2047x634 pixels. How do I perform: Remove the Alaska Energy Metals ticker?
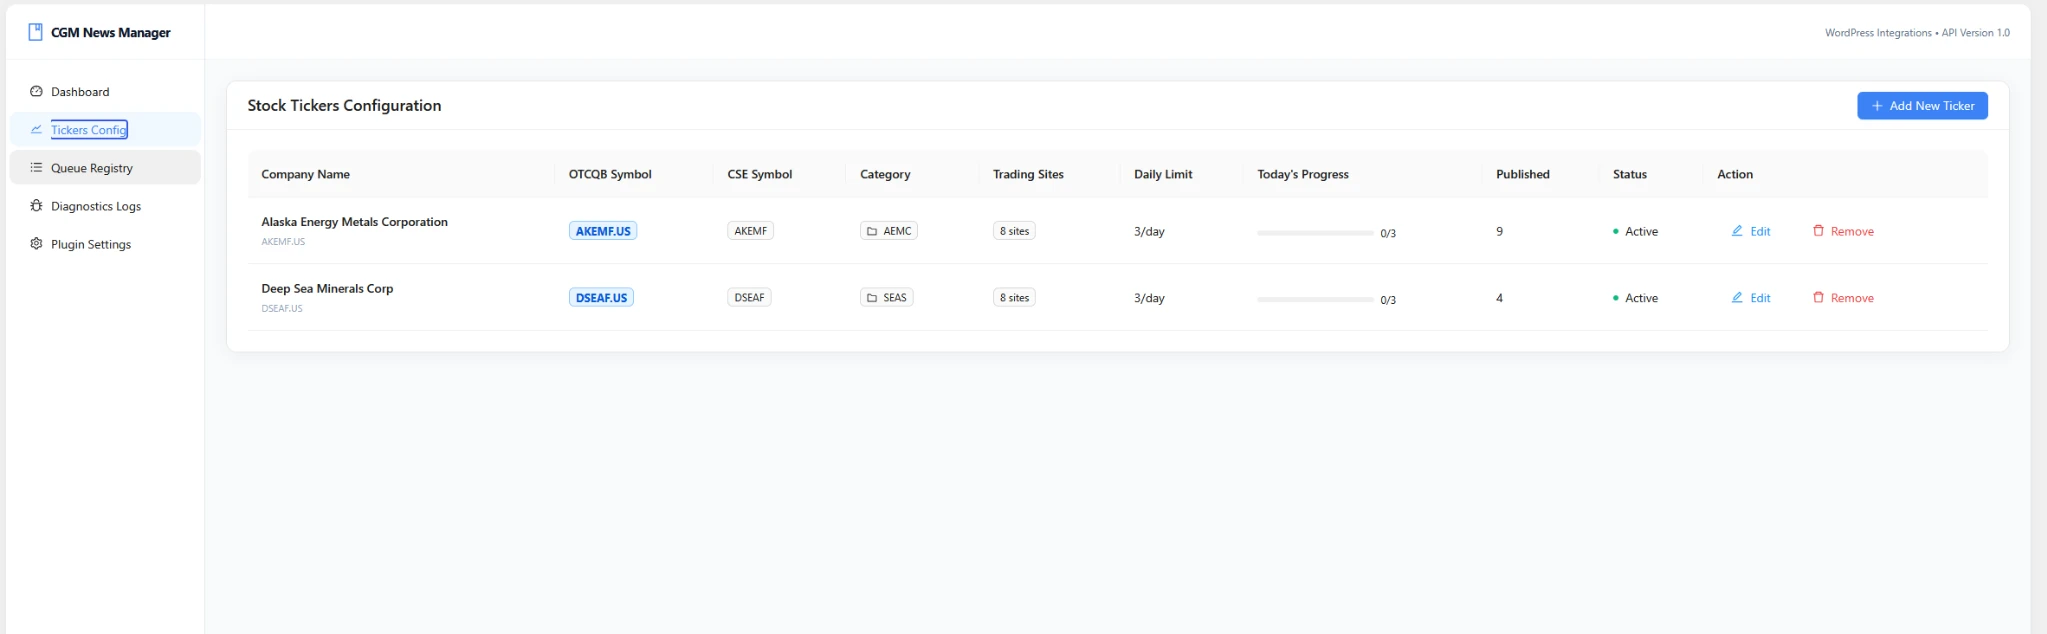[x=1843, y=231]
